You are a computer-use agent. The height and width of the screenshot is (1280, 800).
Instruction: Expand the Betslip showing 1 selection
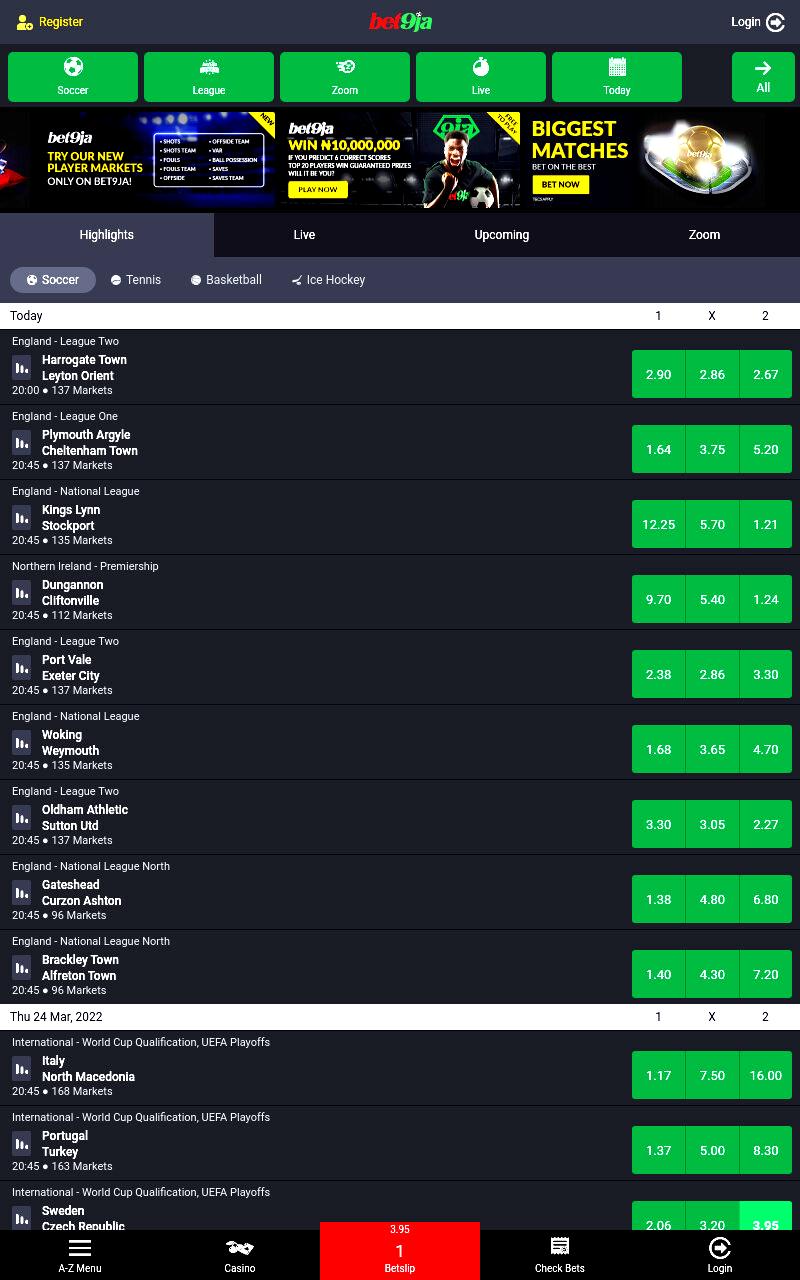[400, 1251]
